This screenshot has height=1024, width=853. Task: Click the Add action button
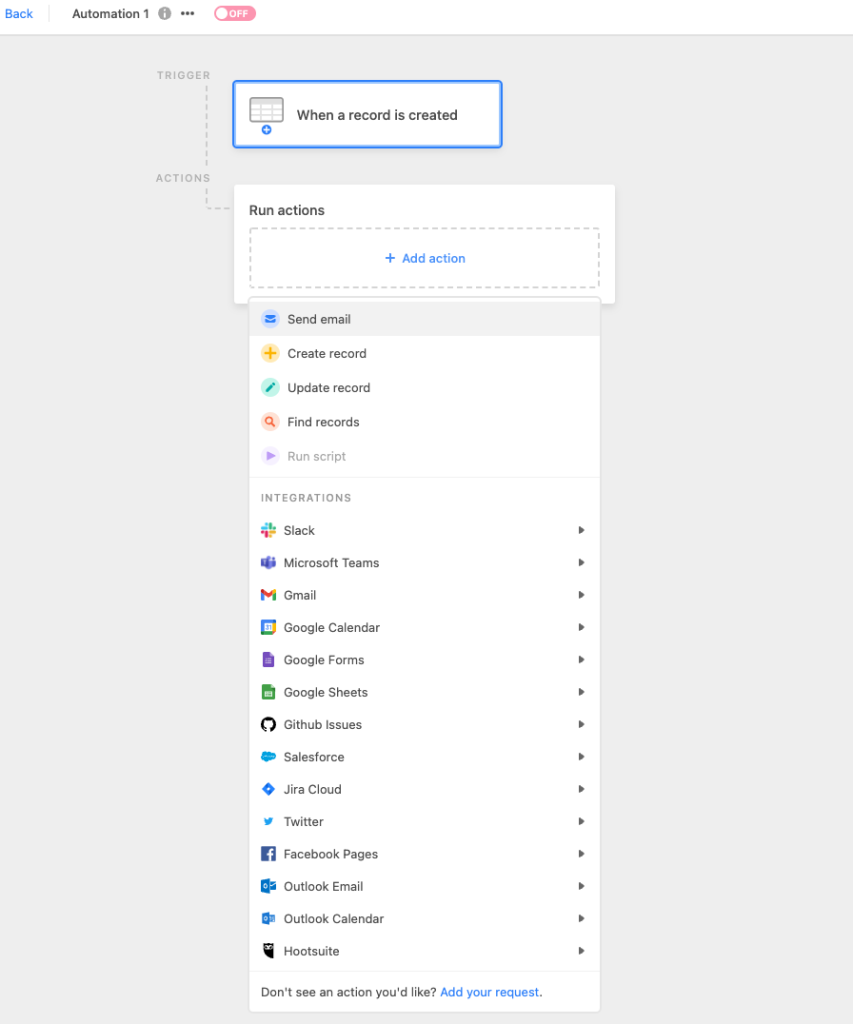(x=425, y=259)
